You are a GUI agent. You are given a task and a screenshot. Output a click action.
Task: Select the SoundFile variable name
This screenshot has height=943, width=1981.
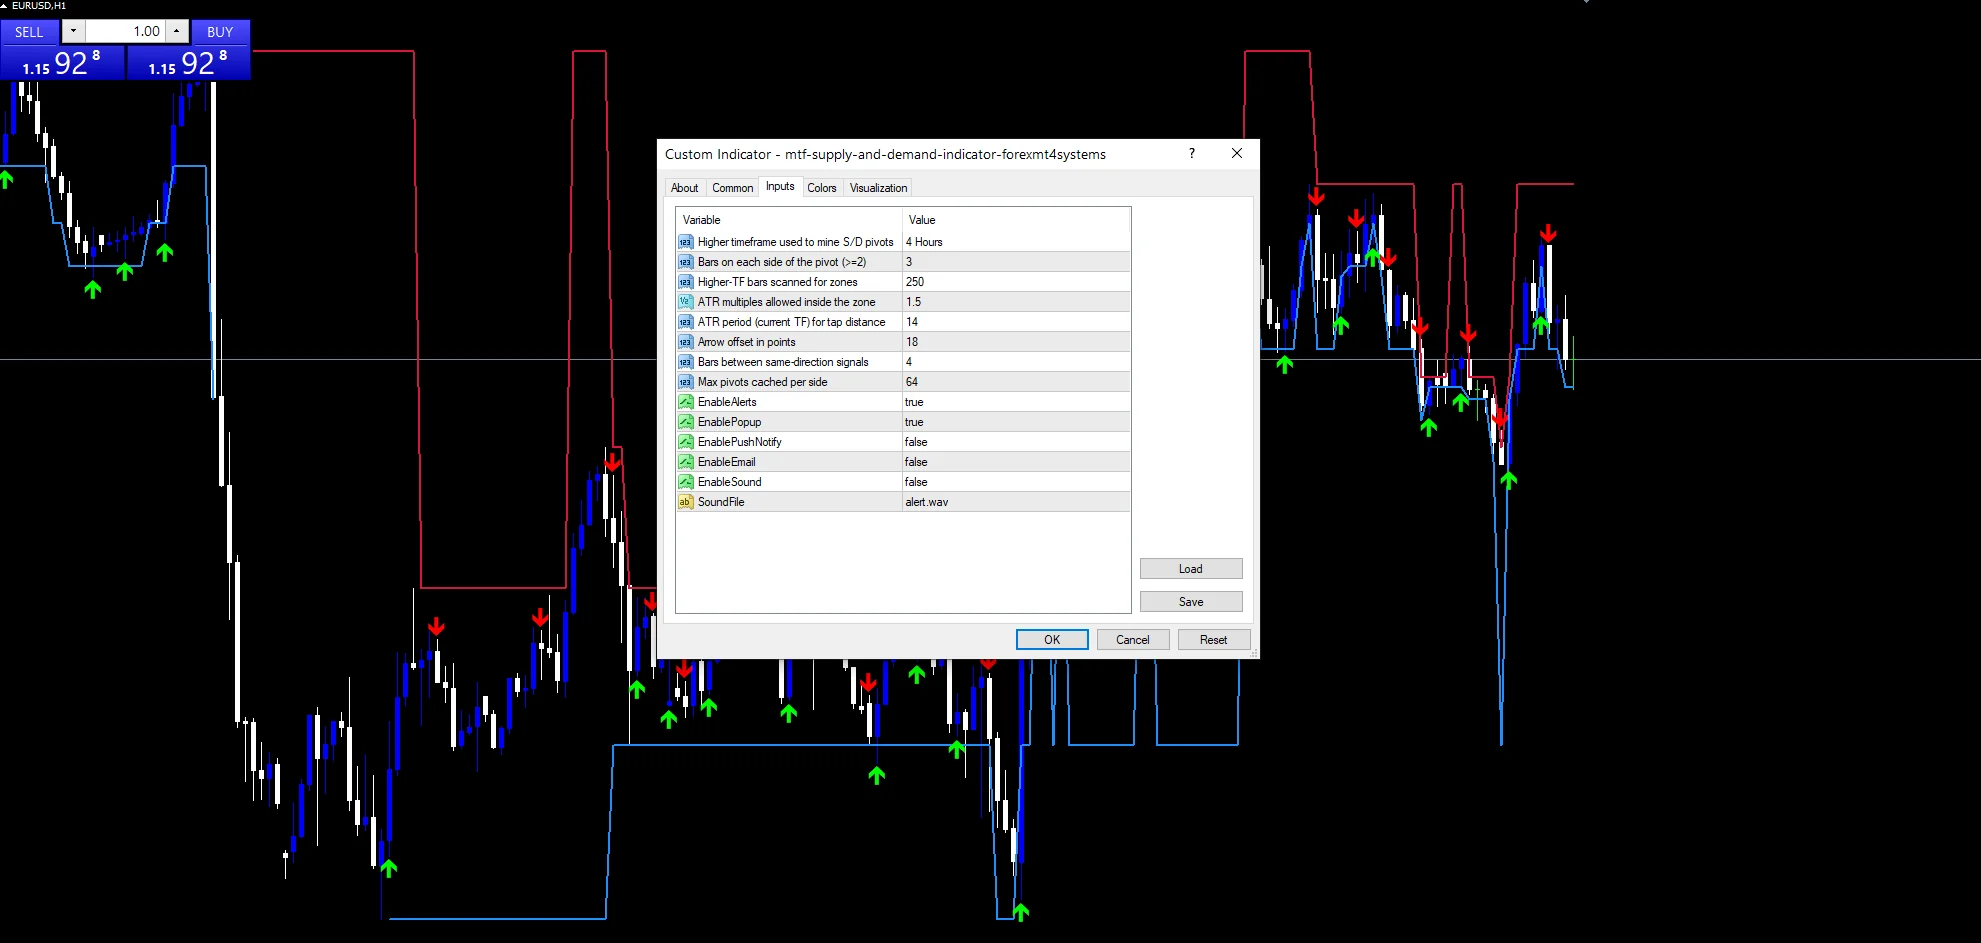click(x=721, y=502)
